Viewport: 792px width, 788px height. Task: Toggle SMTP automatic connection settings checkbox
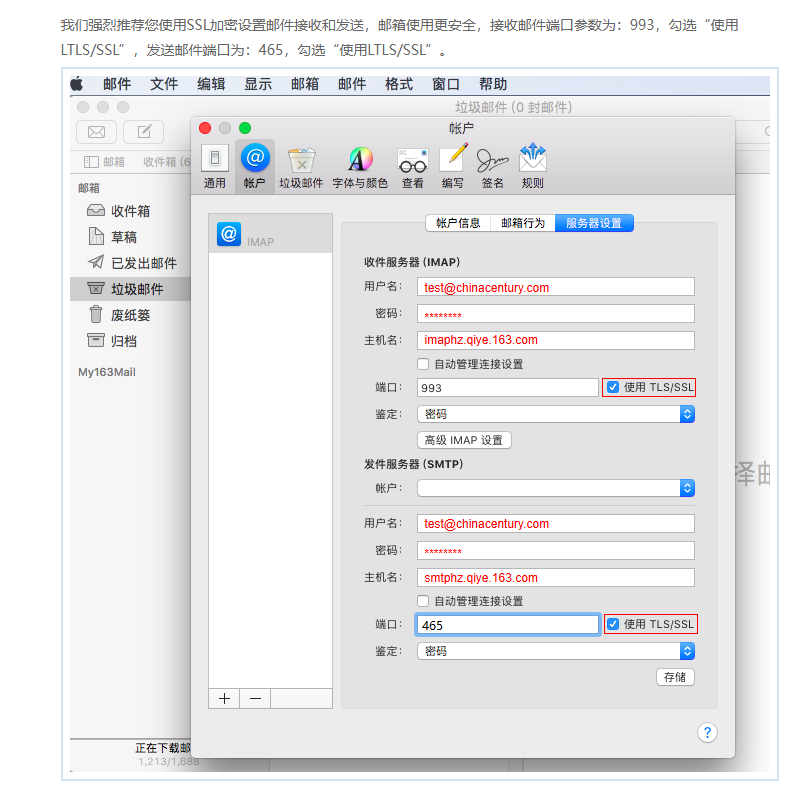click(x=423, y=601)
